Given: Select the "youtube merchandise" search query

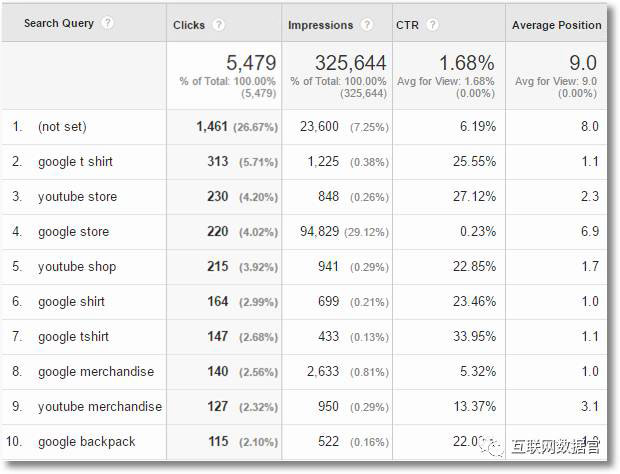Looking at the screenshot, I should [100, 407].
